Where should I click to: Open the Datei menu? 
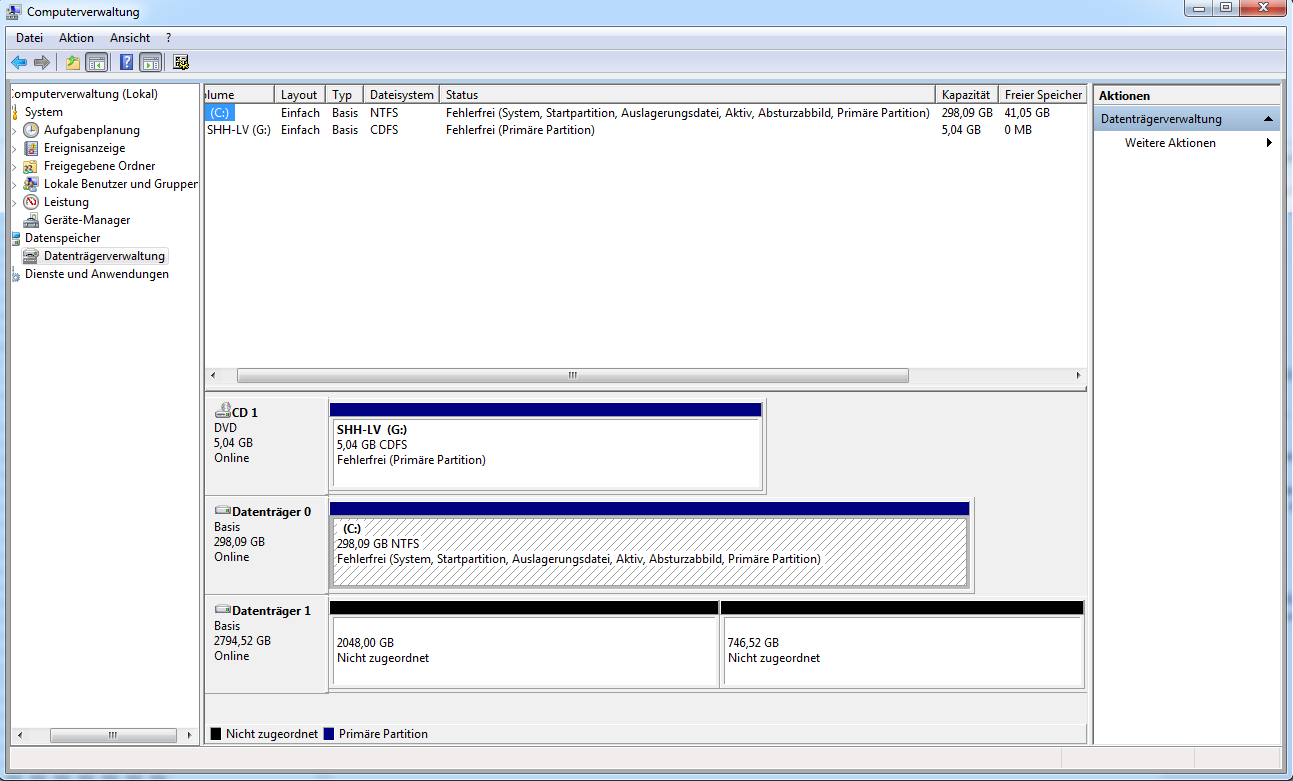coord(29,38)
